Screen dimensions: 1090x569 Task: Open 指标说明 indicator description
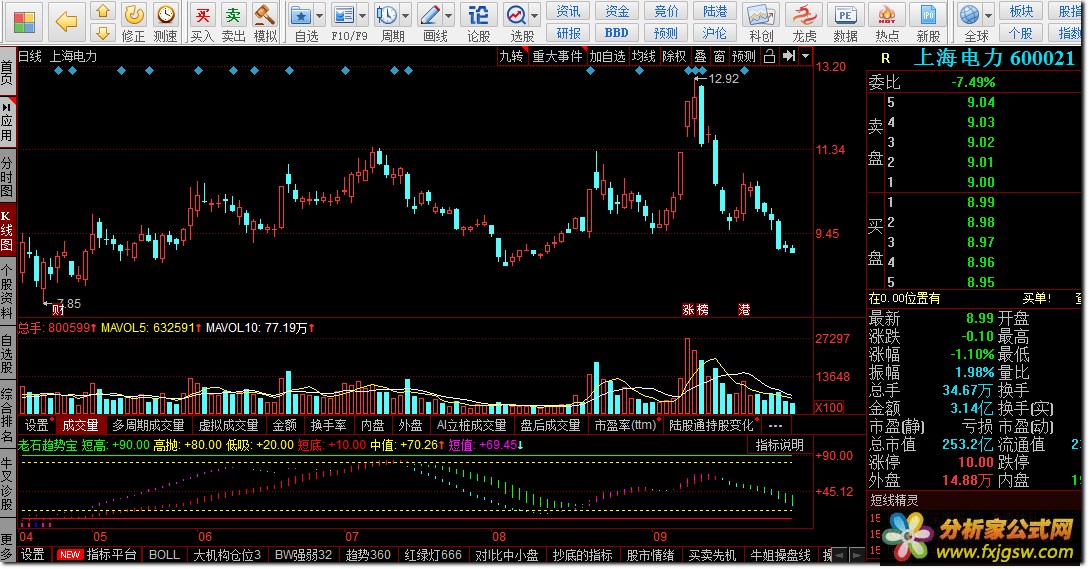pos(779,445)
